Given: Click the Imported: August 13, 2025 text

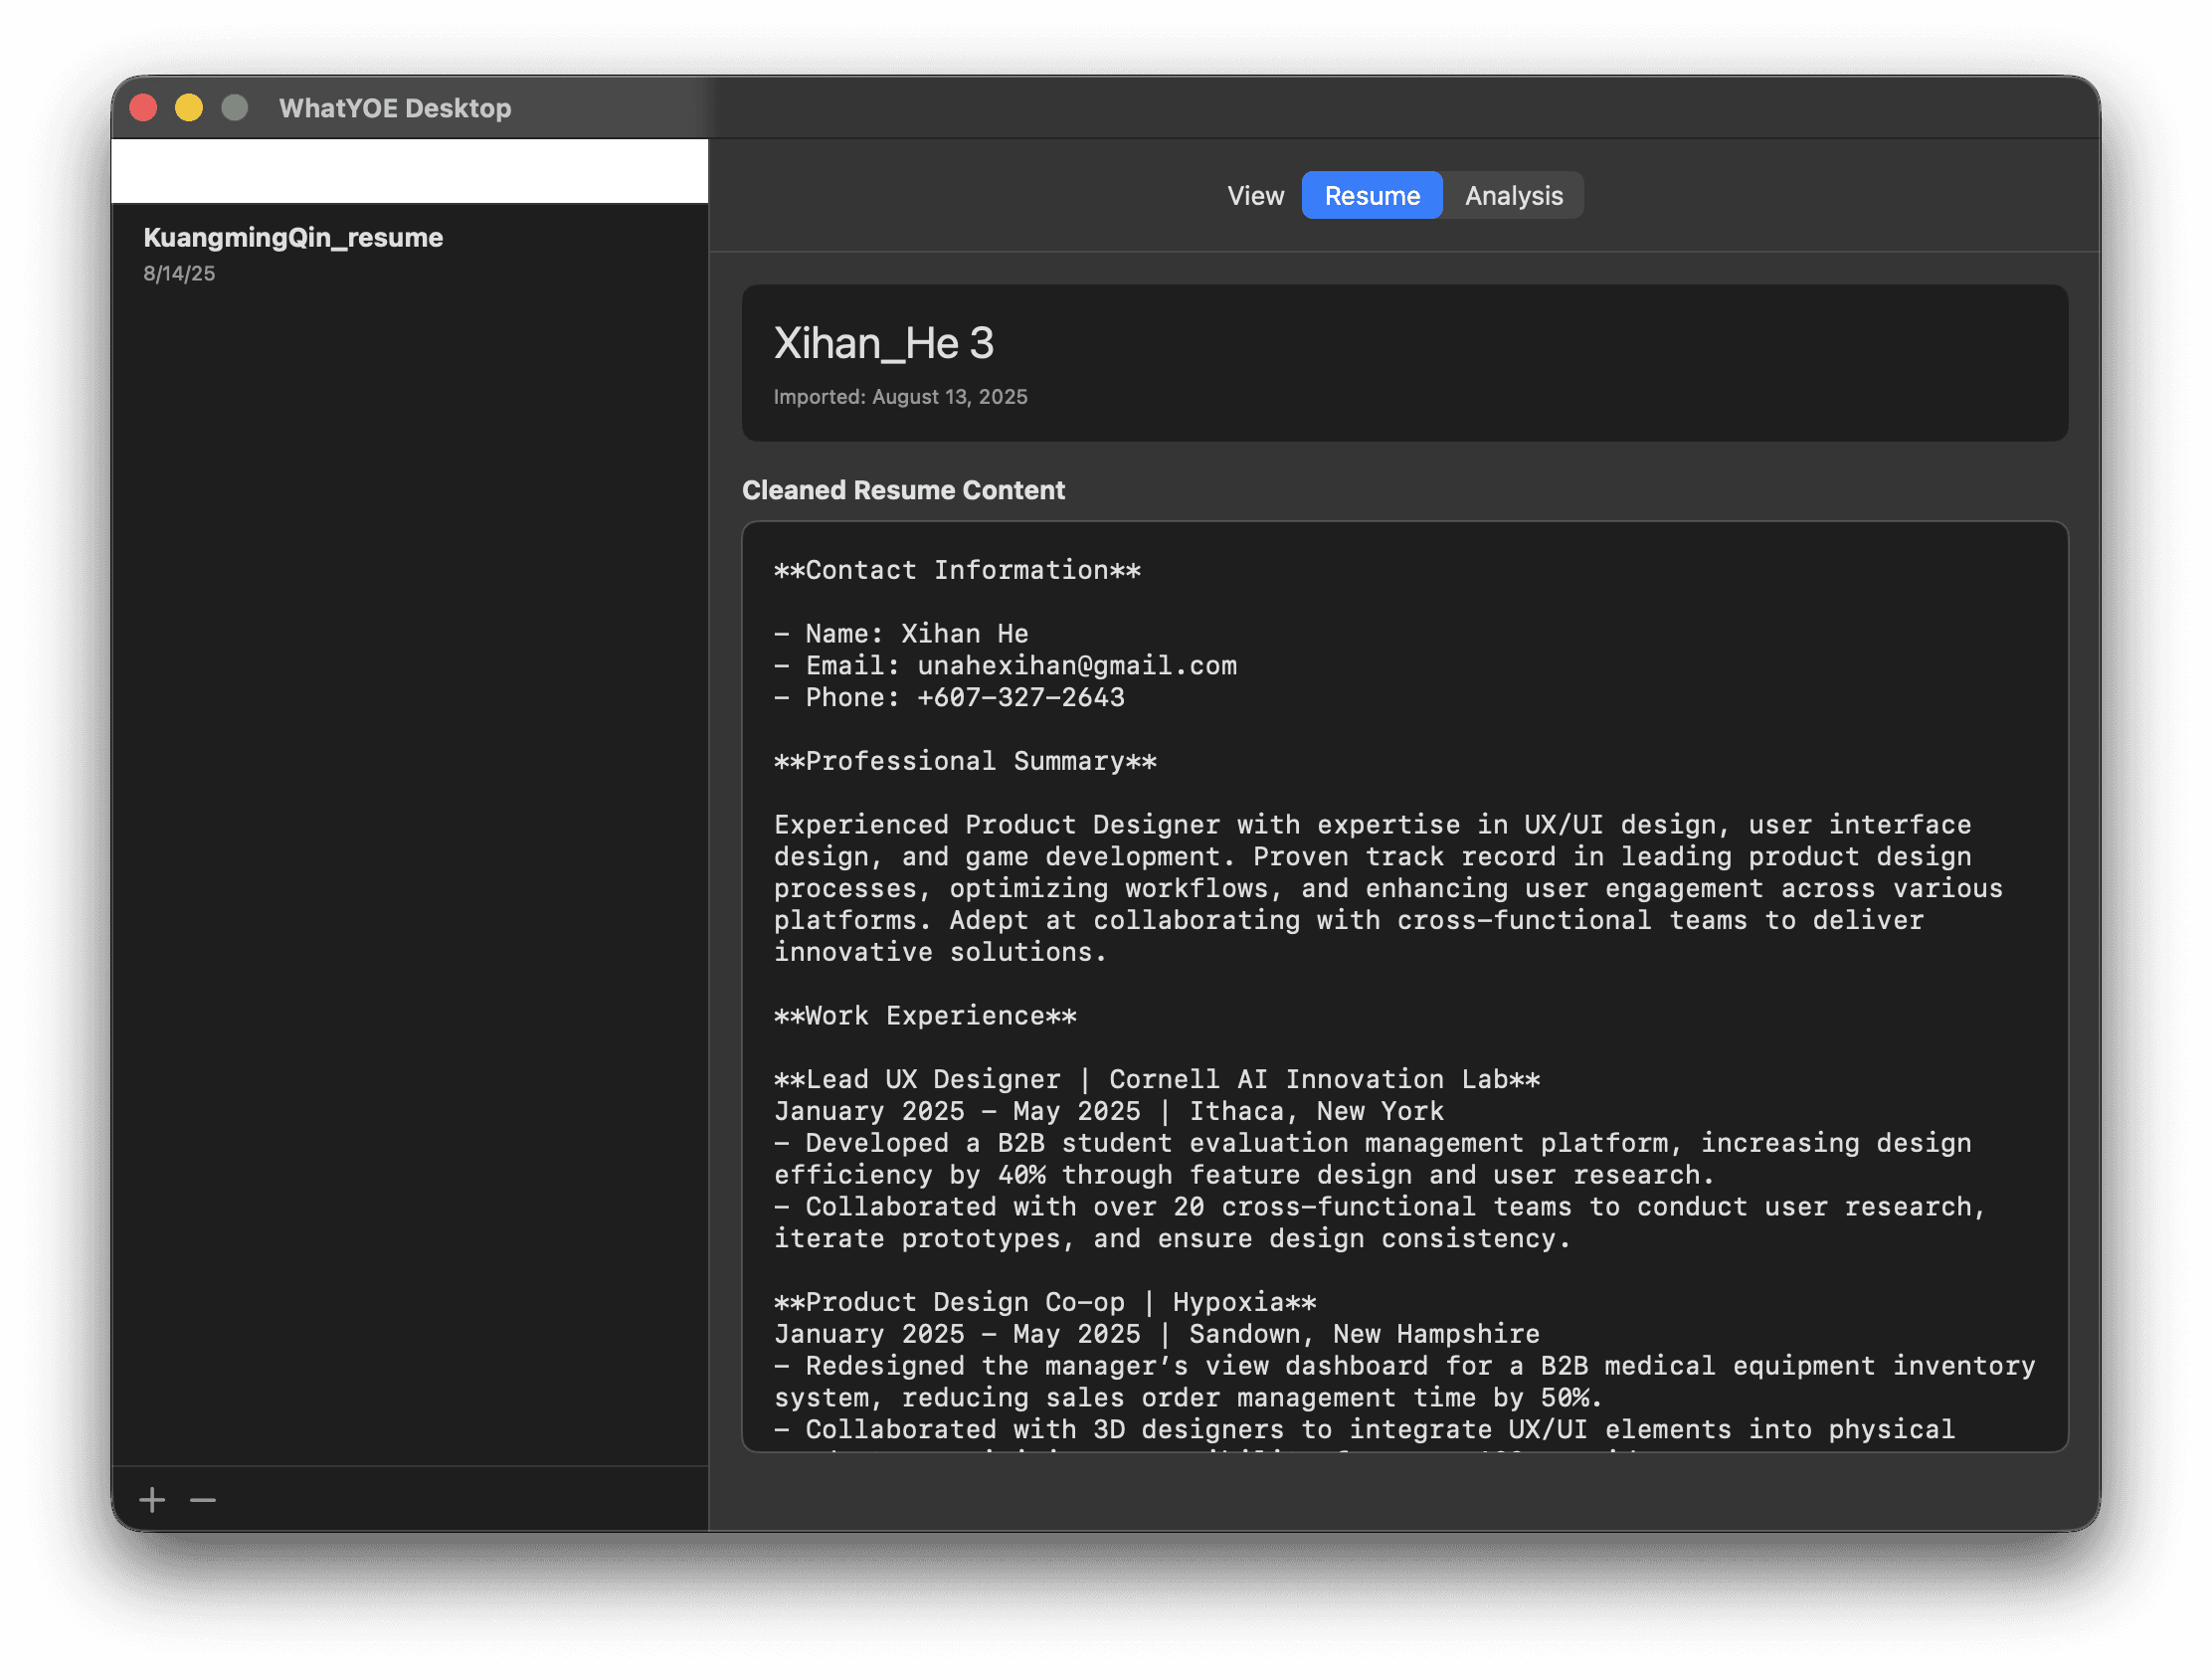Looking at the screenshot, I should pos(900,397).
